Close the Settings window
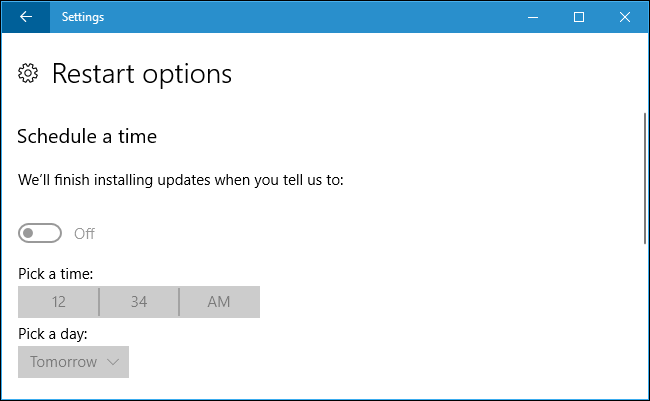Screen dimensions: 650x401 click(624, 17)
